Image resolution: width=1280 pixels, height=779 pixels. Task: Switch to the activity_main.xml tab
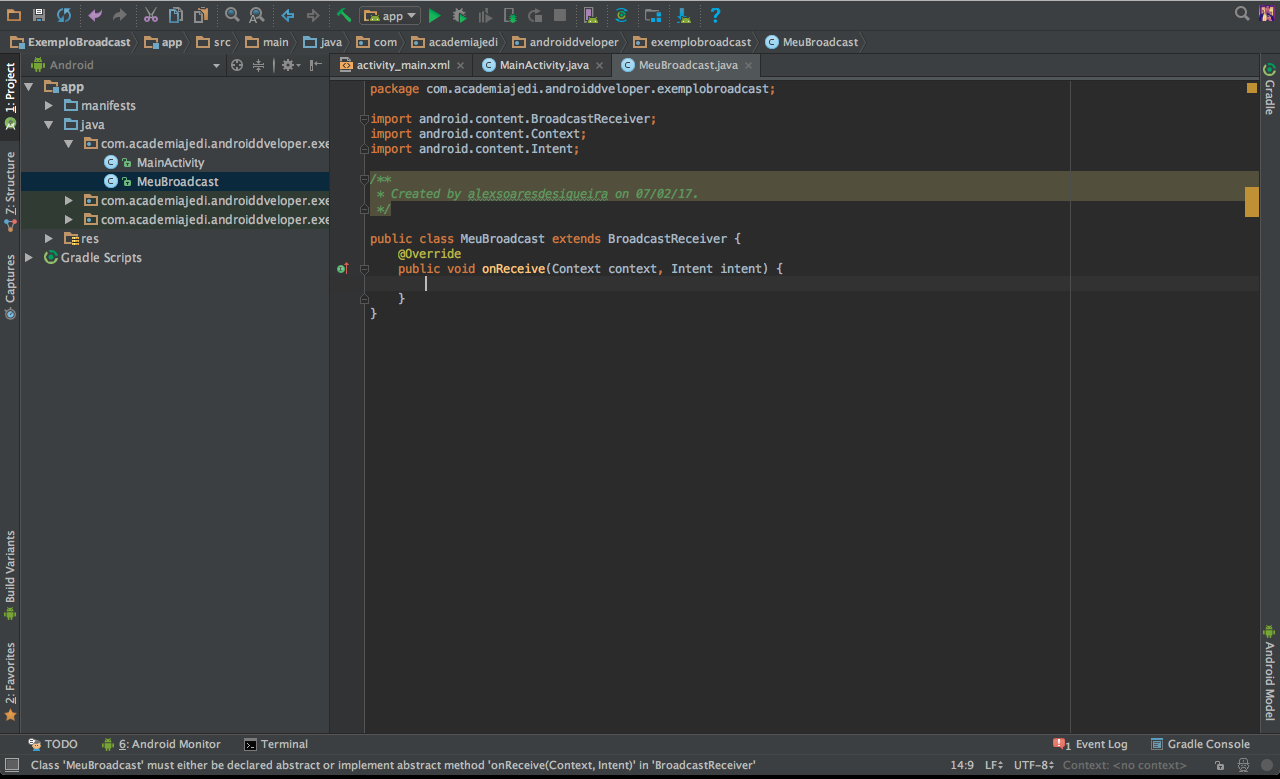coord(403,65)
